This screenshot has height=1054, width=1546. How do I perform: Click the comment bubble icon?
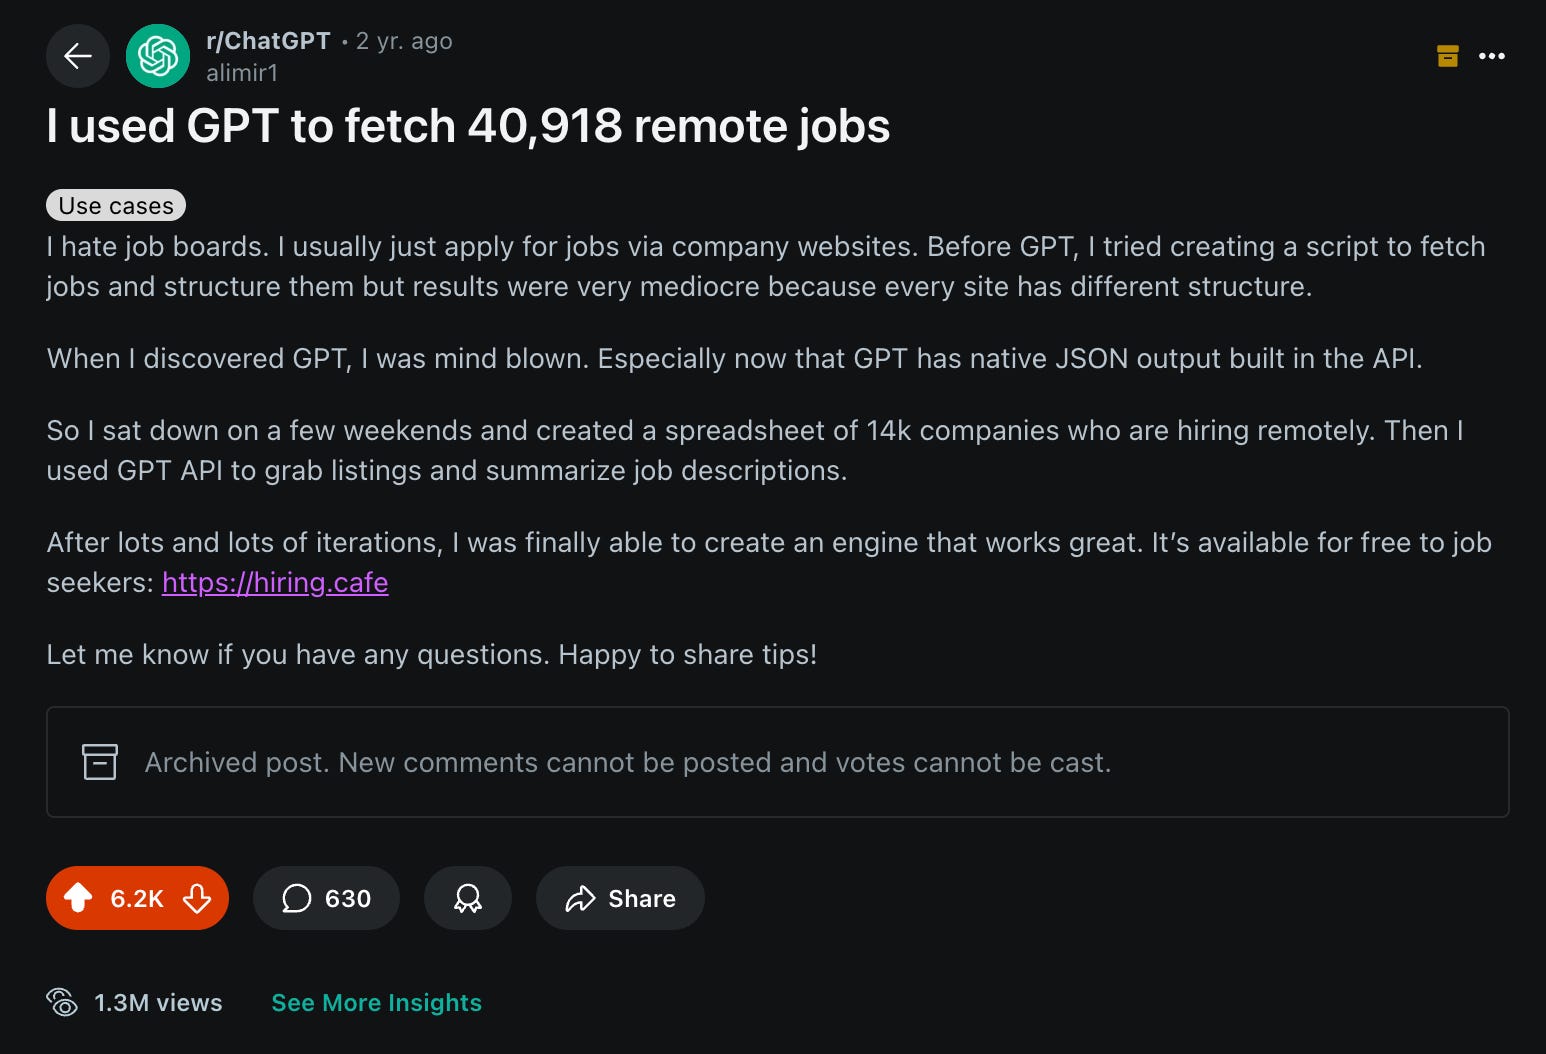[x=297, y=898]
